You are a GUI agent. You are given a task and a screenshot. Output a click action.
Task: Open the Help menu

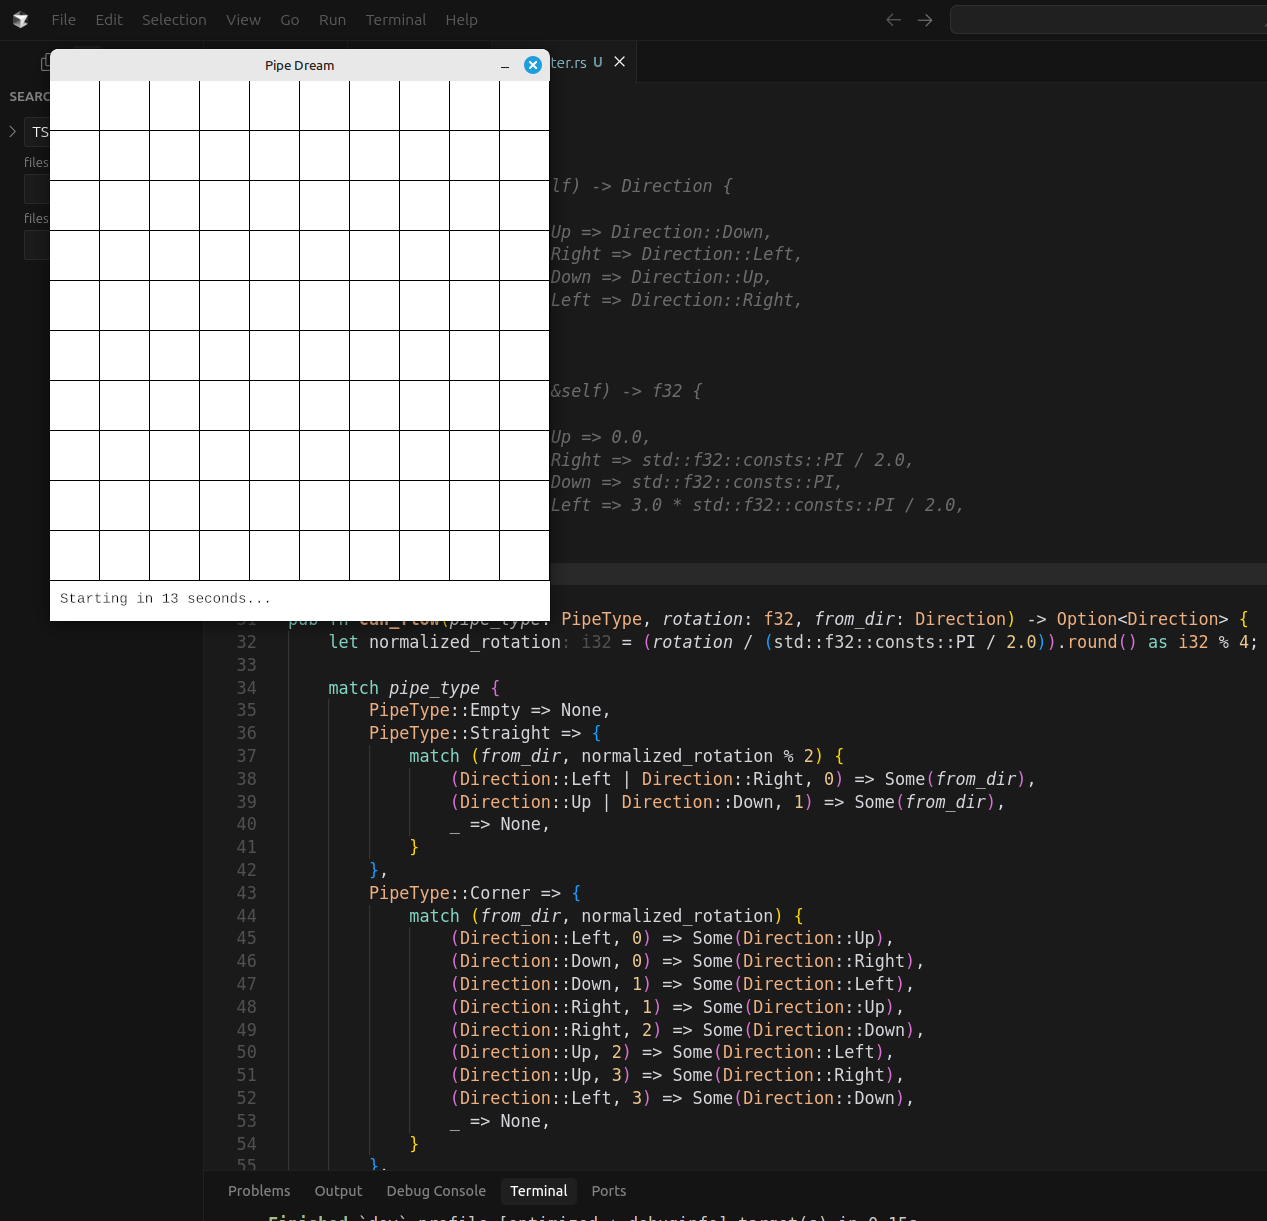point(461,20)
